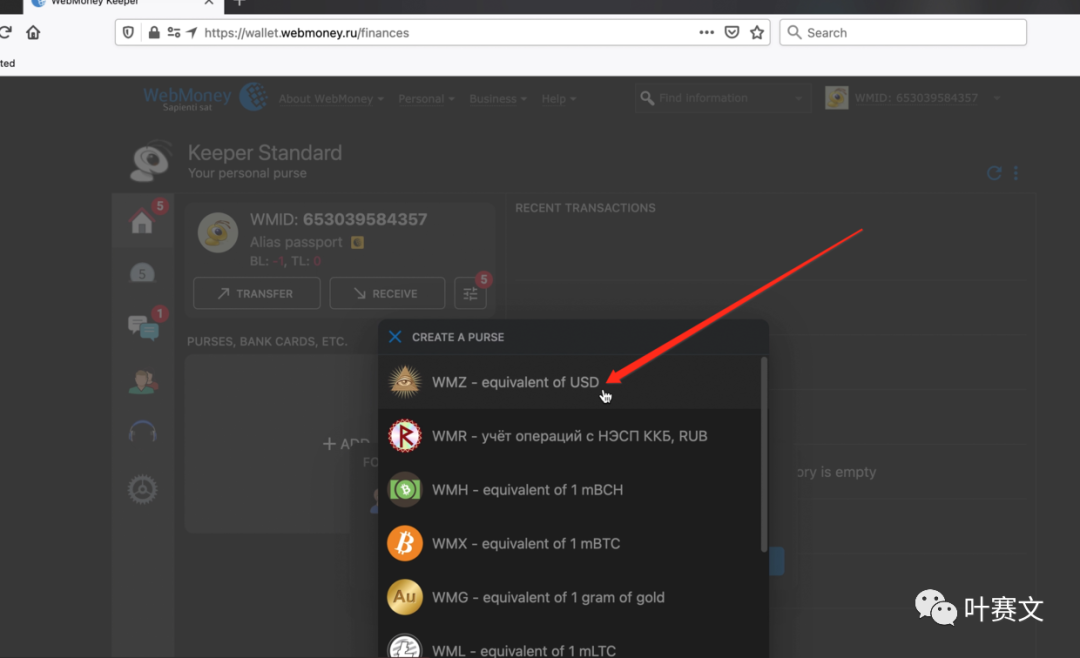The height and width of the screenshot is (658, 1080).
Task: Open the chat messages sidebar icon
Action: point(143,327)
